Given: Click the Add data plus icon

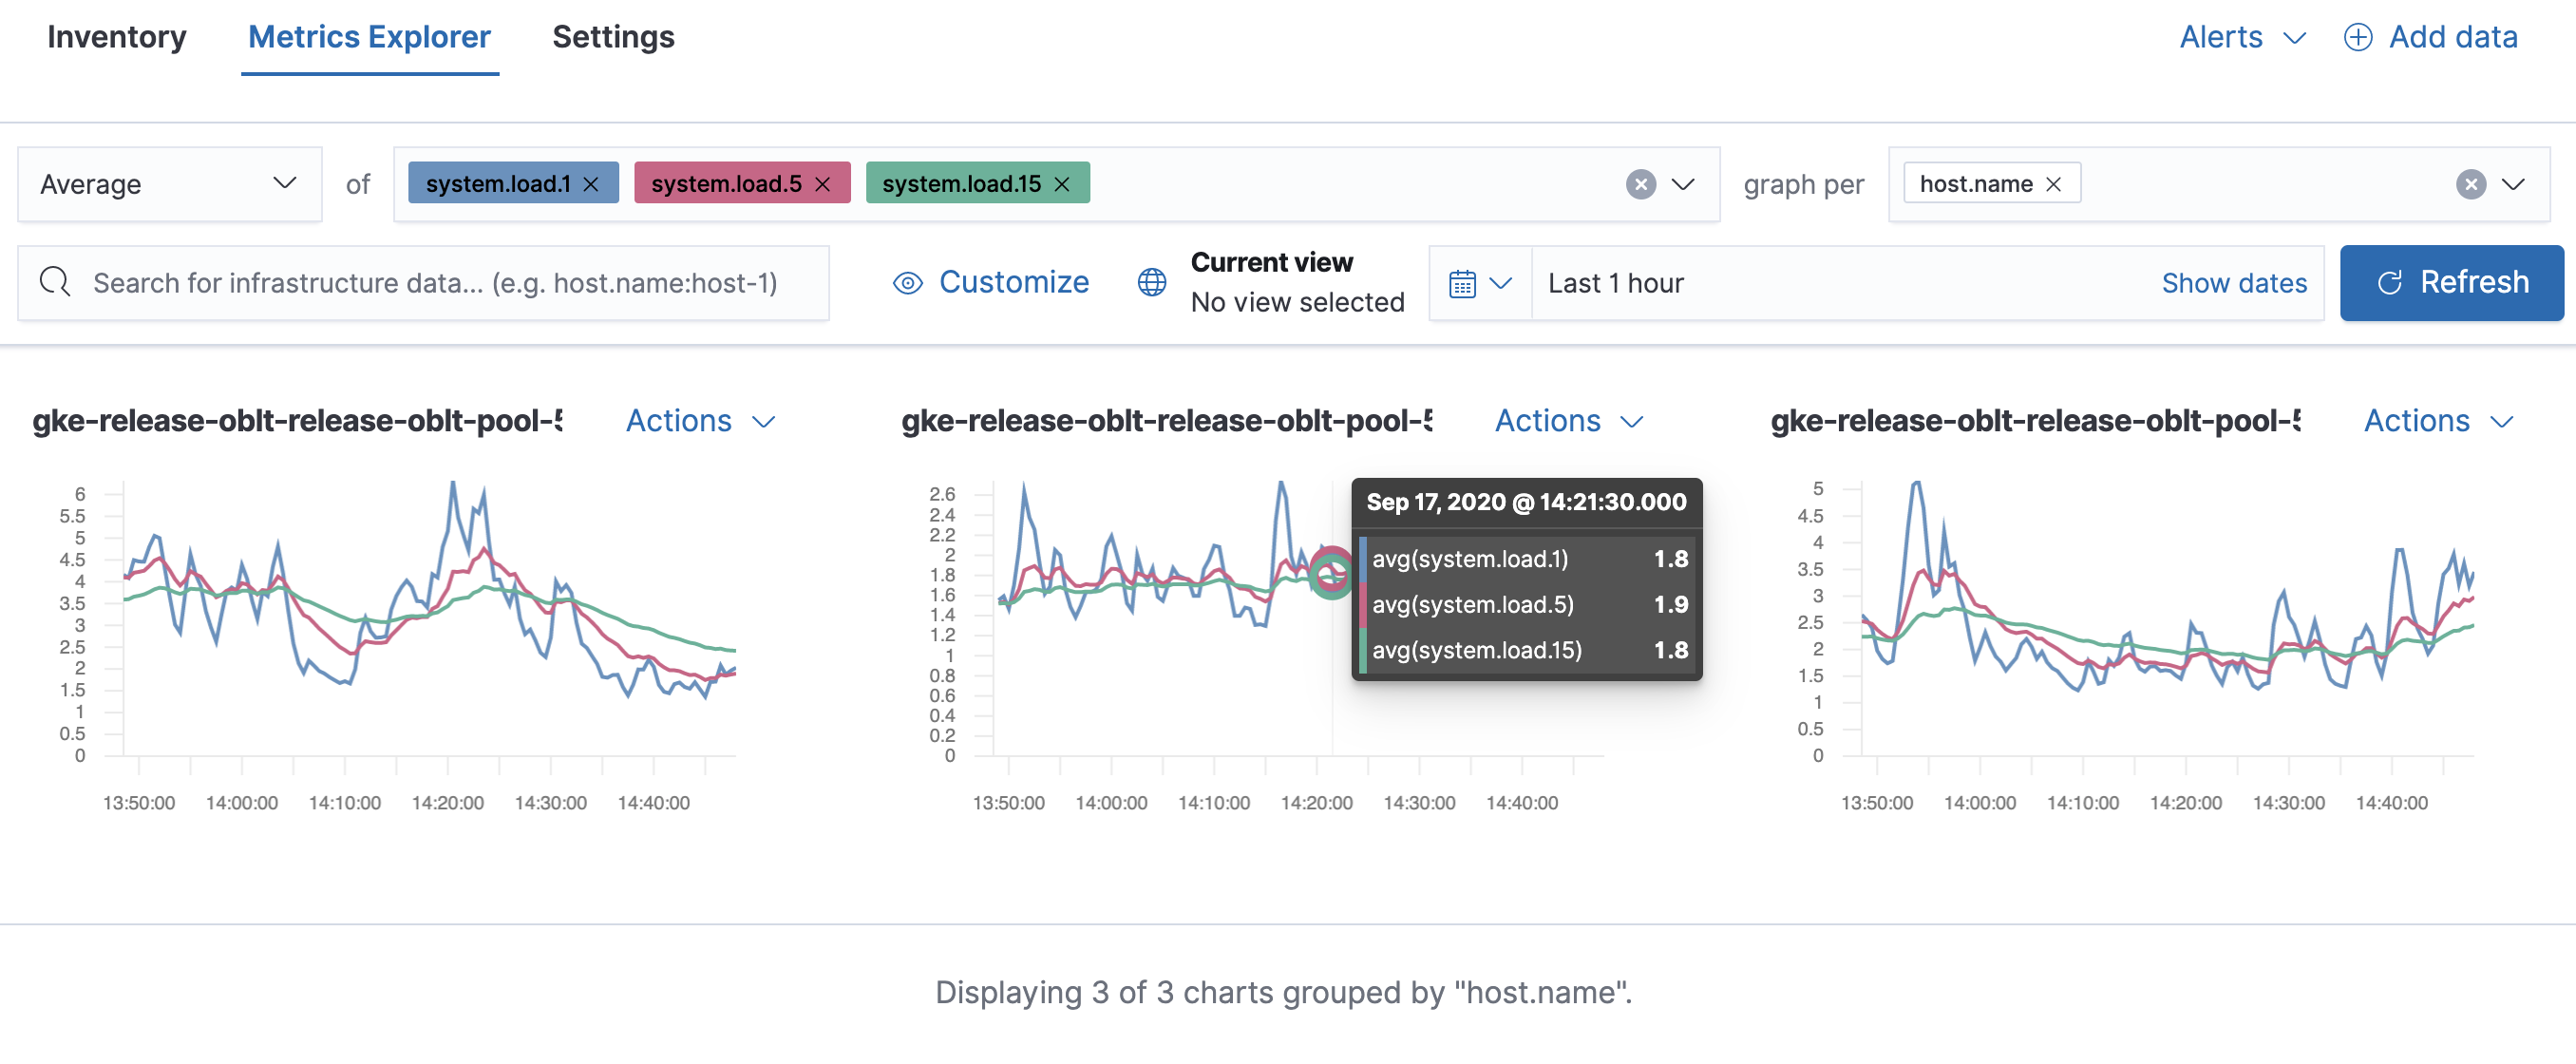Looking at the screenshot, I should click(2358, 36).
